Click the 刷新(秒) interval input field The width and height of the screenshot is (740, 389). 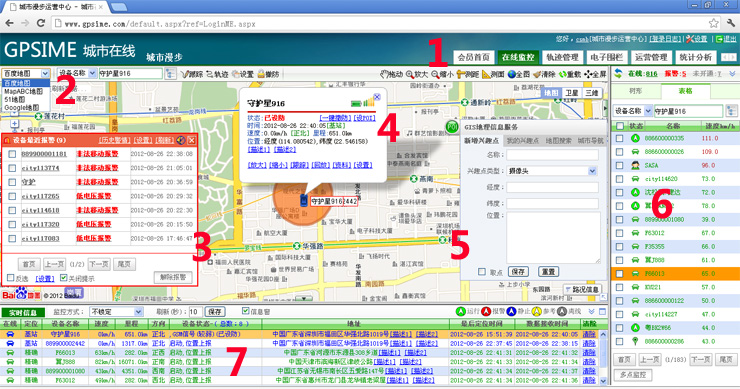pyautogui.click(x=195, y=312)
